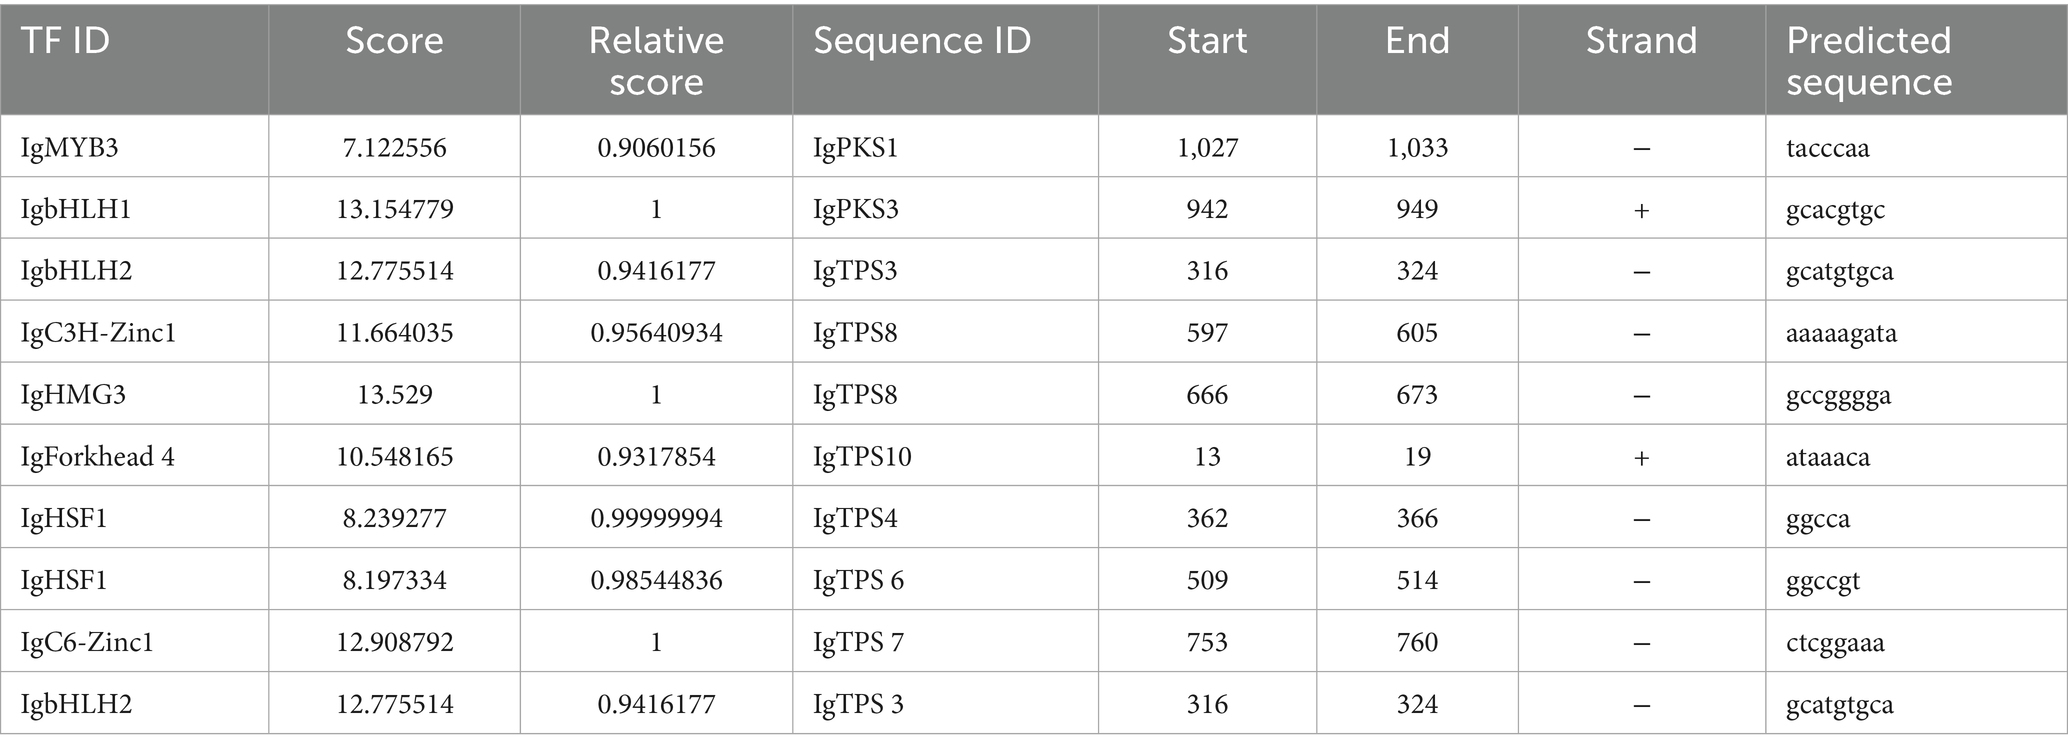Image resolution: width=2068 pixels, height=752 pixels.
Task: Click the Sequence ID column header
Action: [921, 41]
